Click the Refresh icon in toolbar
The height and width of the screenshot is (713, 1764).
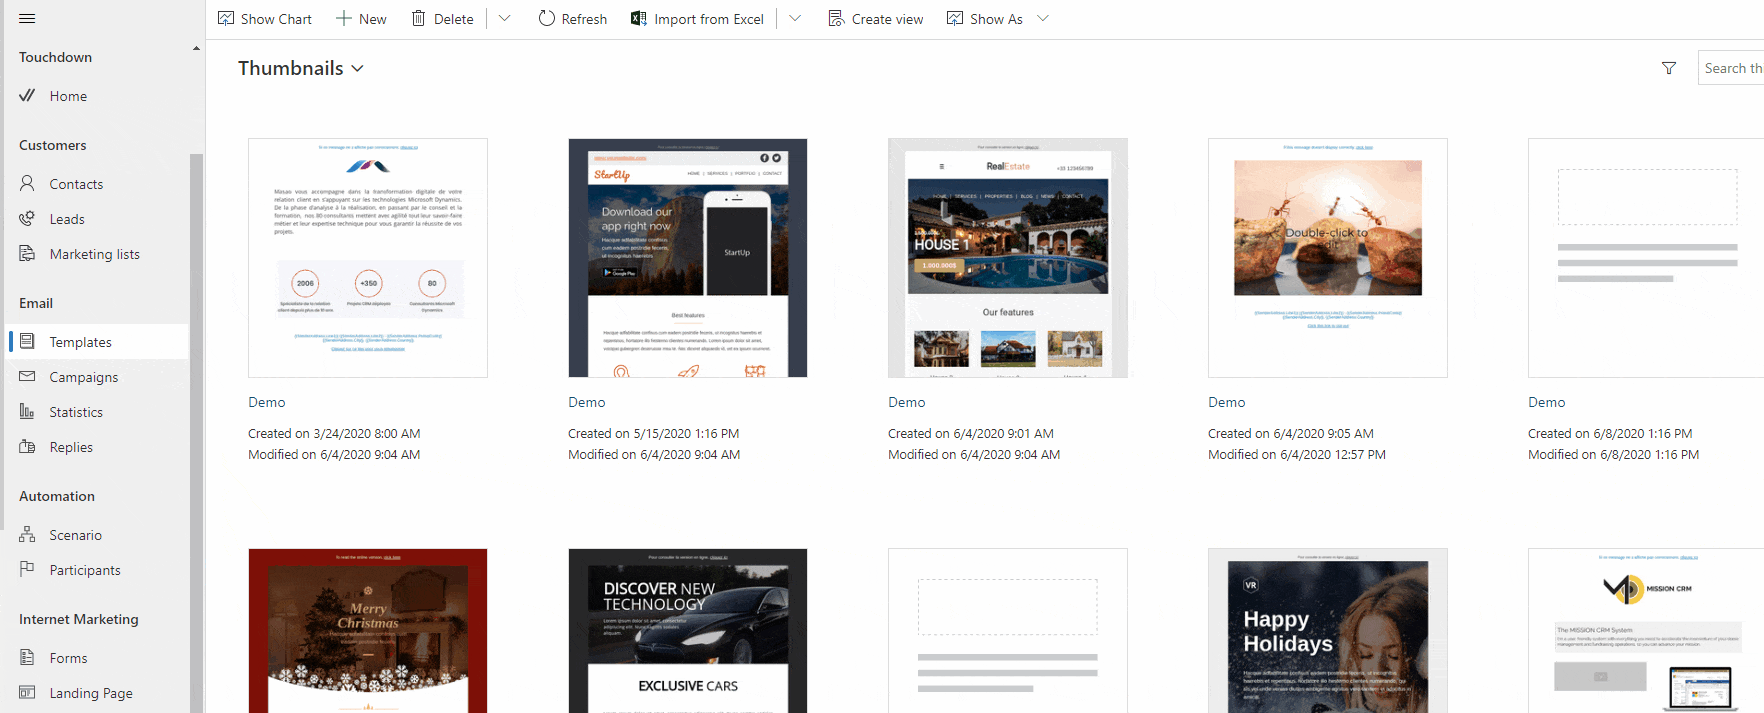(546, 19)
